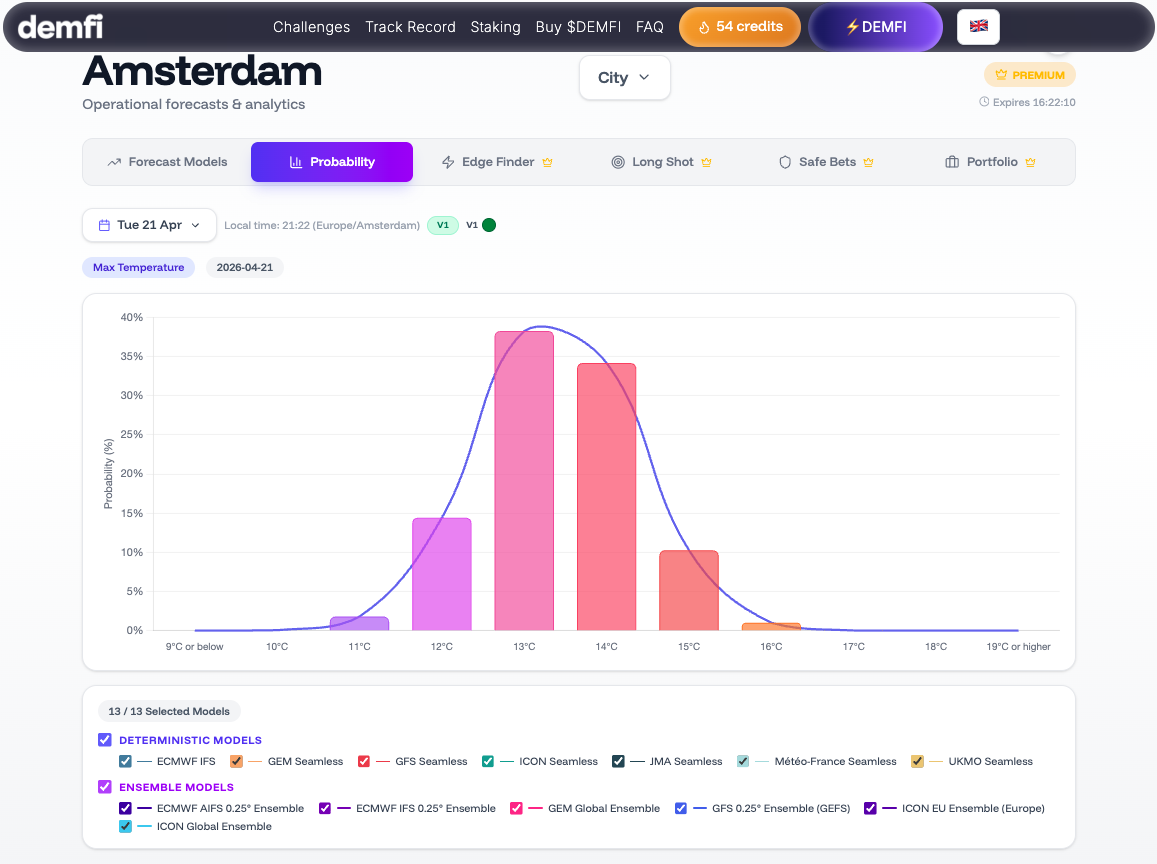Select the Max Temperature chip
This screenshot has width=1157, height=864.
point(138,267)
